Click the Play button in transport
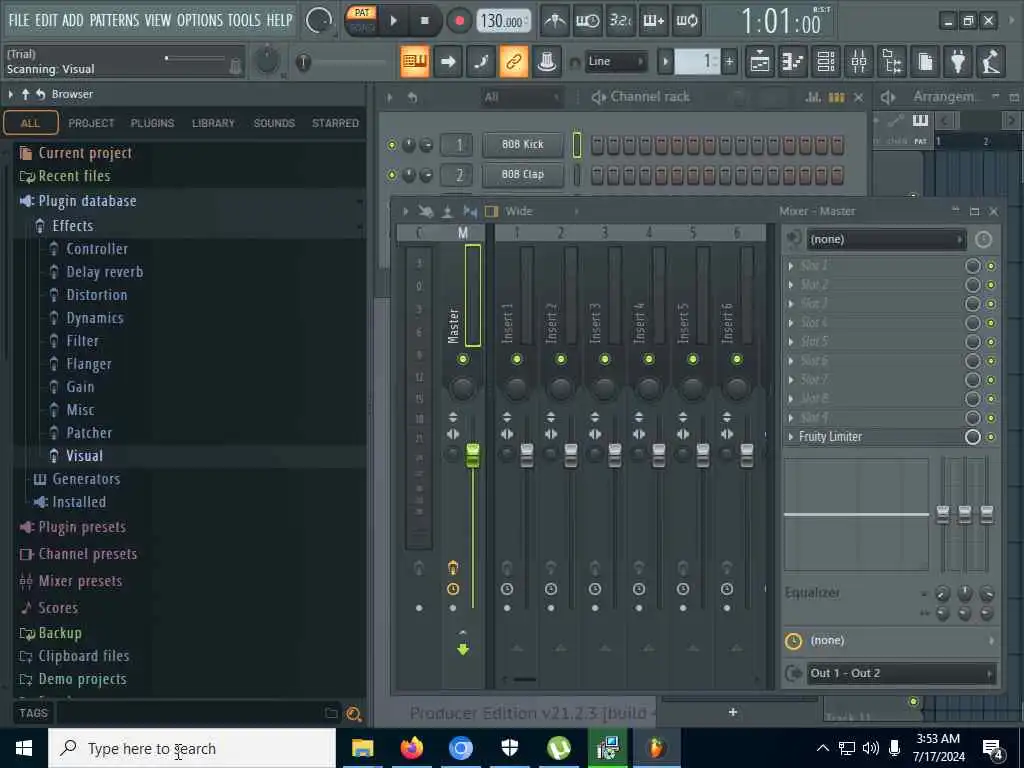This screenshot has height=768, width=1024. [x=393, y=21]
